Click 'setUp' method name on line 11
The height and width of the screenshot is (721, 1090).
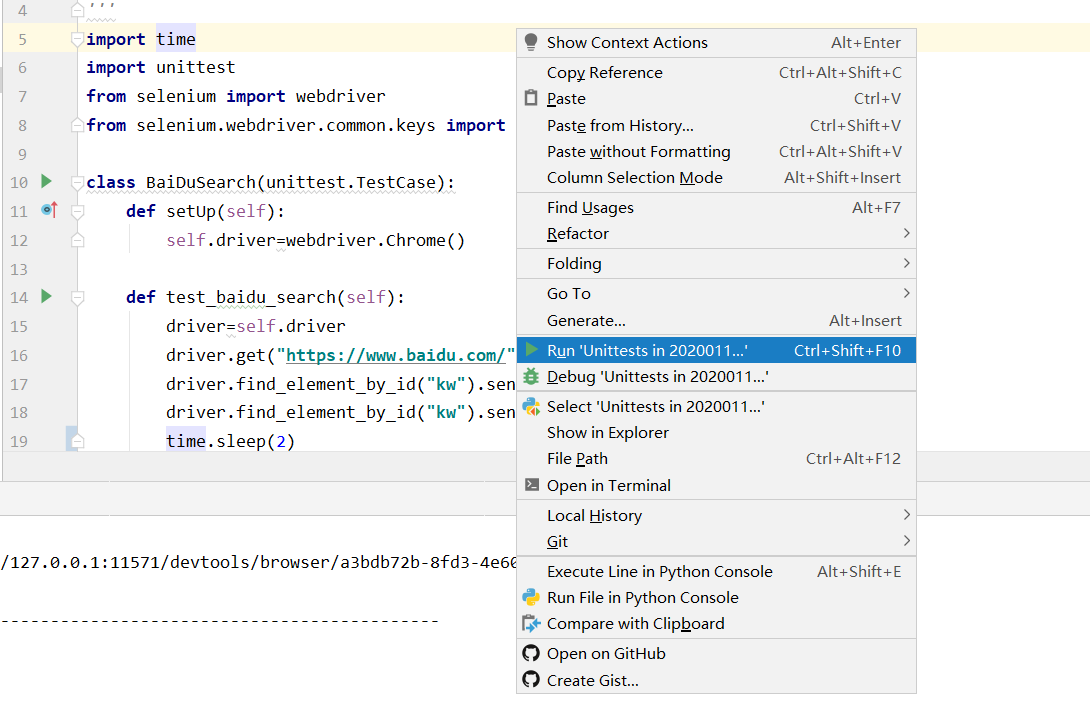(191, 211)
